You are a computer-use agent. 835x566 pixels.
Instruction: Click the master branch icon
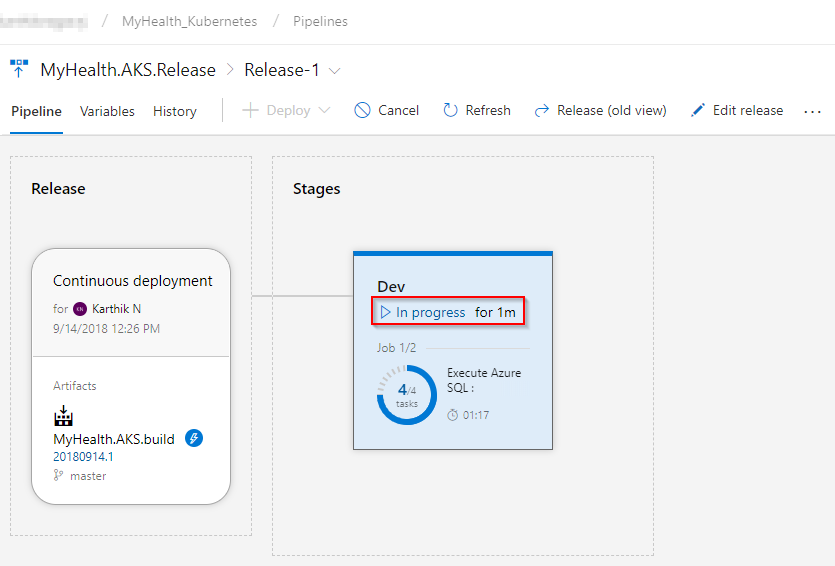(x=58, y=475)
